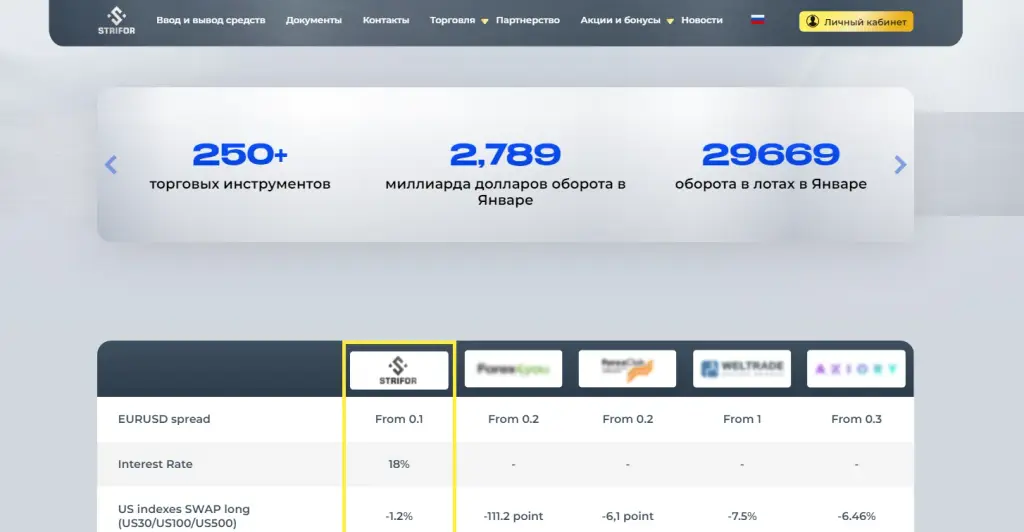Select the 'EURUSD spread' row label
1024x532 pixels.
pyautogui.click(x=164, y=419)
